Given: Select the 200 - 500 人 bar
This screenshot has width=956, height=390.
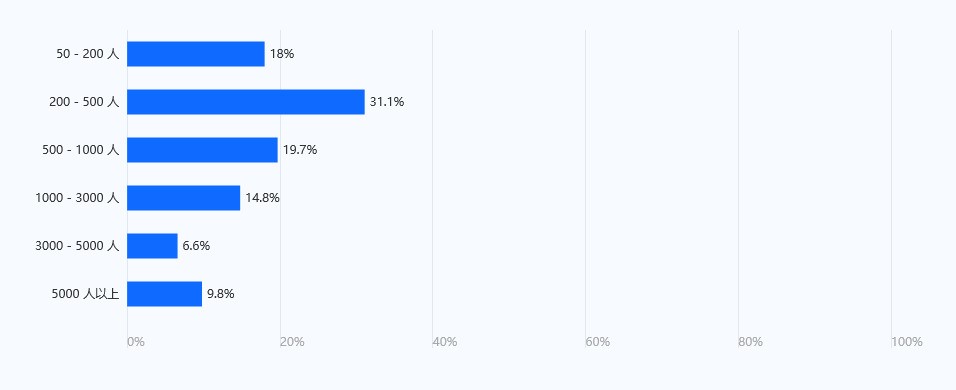Looking at the screenshot, I should pos(246,102).
